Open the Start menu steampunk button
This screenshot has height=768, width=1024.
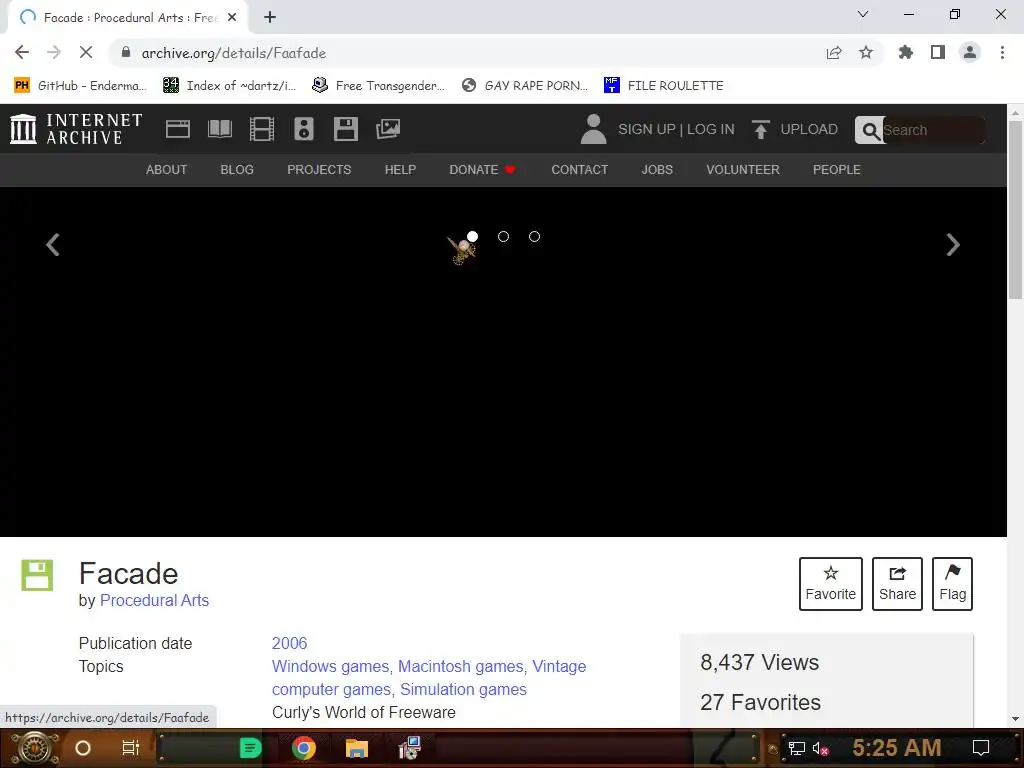[33, 748]
